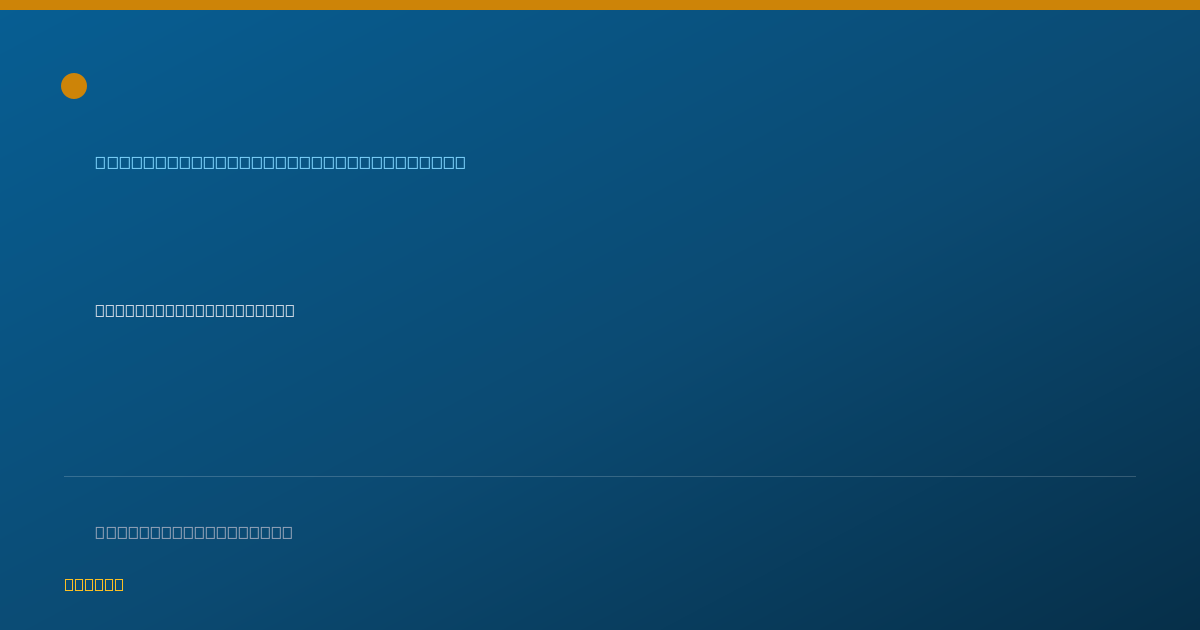Click middle of the white subtitle line
Screen dimensions: 1200x630
tap(195, 310)
